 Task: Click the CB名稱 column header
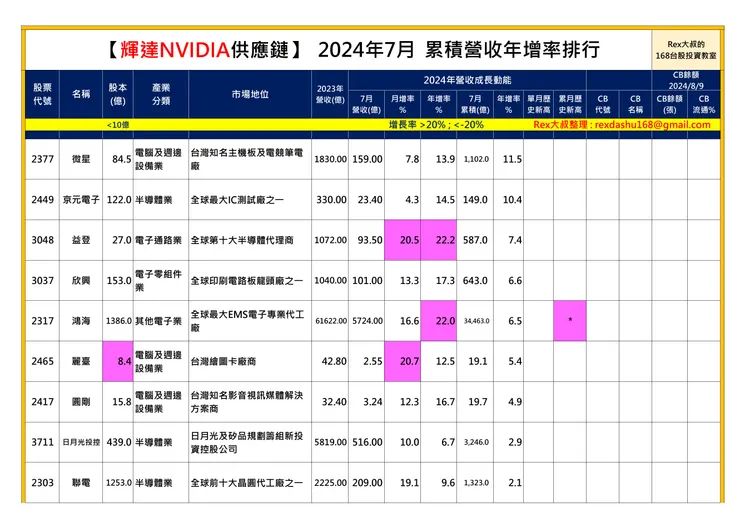pos(635,104)
